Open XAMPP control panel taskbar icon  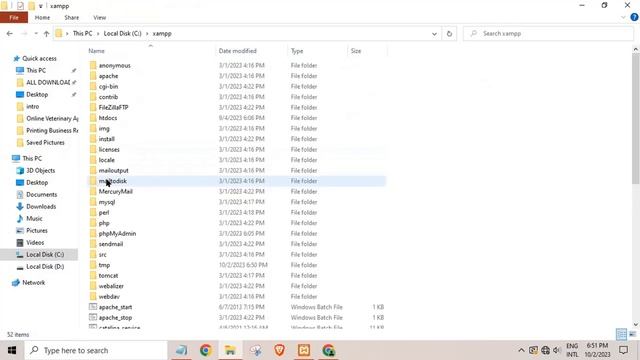coord(304,350)
